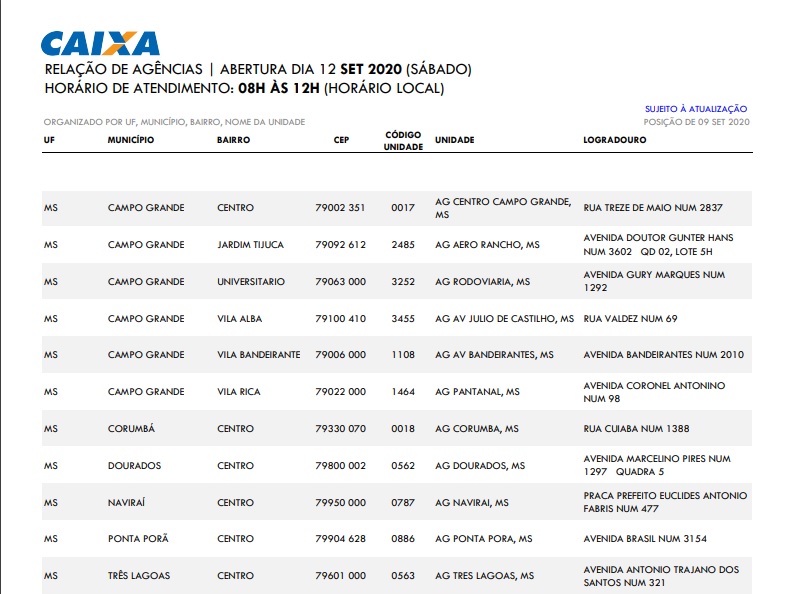This screenshot has width=792, height=594.
Task: Click the 'SUJEITO À ATUALIZAÇÃO' blue text
Action: (x=695, y=109)
